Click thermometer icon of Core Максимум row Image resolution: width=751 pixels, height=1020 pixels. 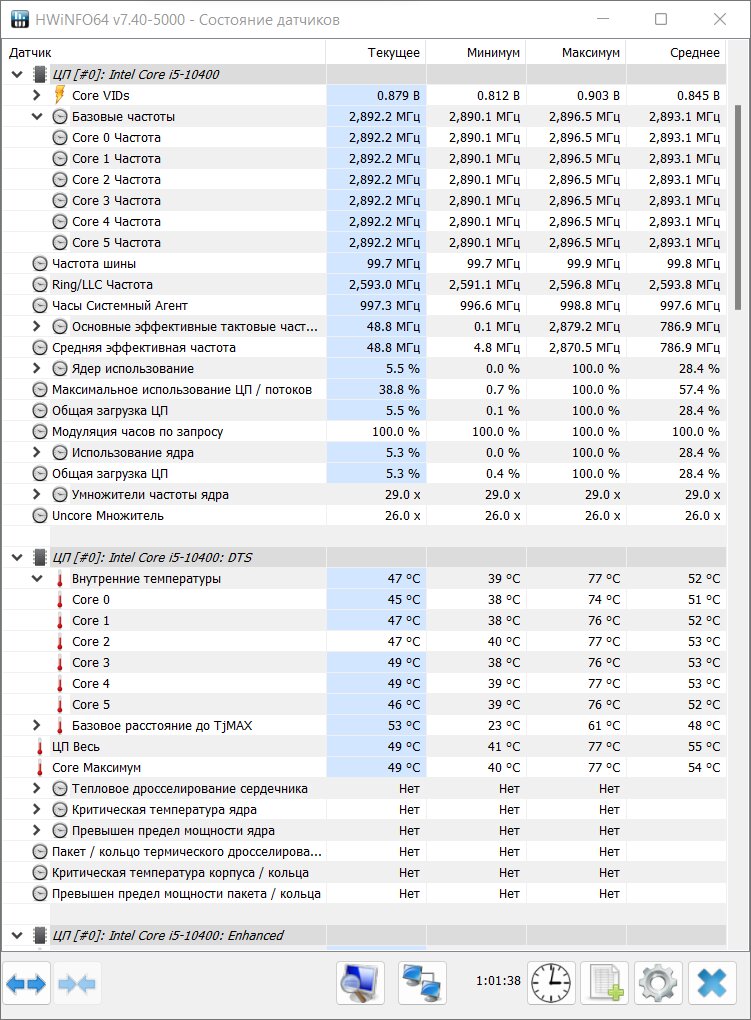(x=40, y=768)
